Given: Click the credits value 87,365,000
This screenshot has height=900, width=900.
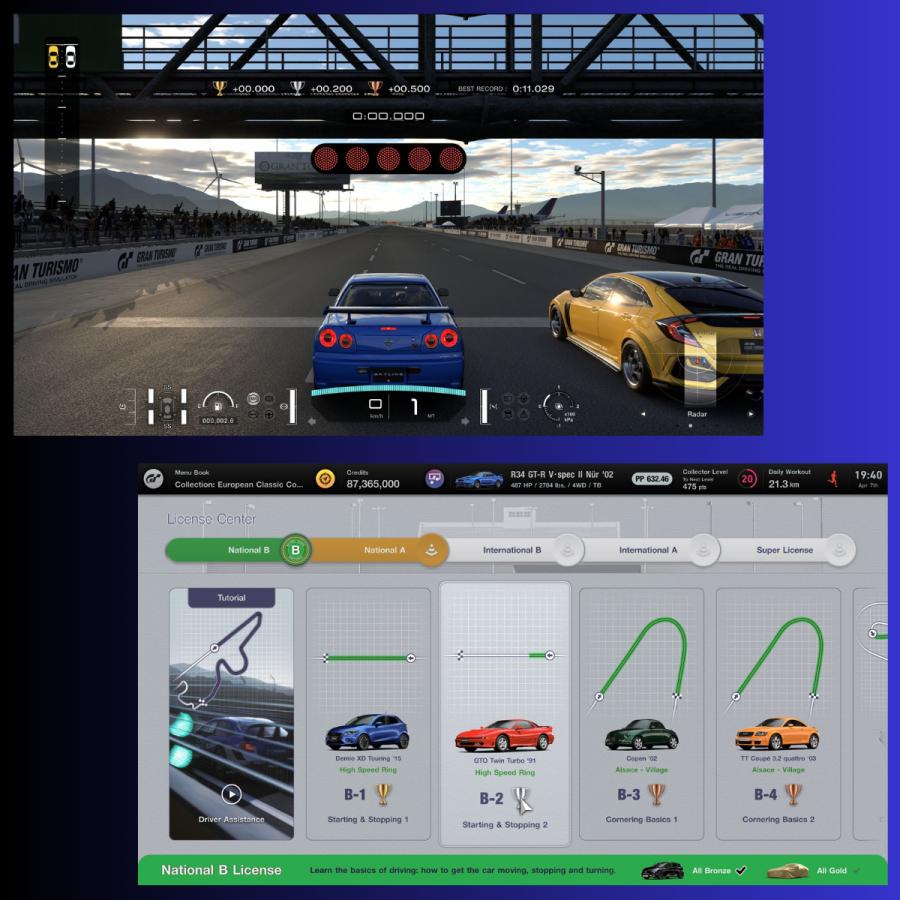Looking at the screenshot, I should pos(373,484).
